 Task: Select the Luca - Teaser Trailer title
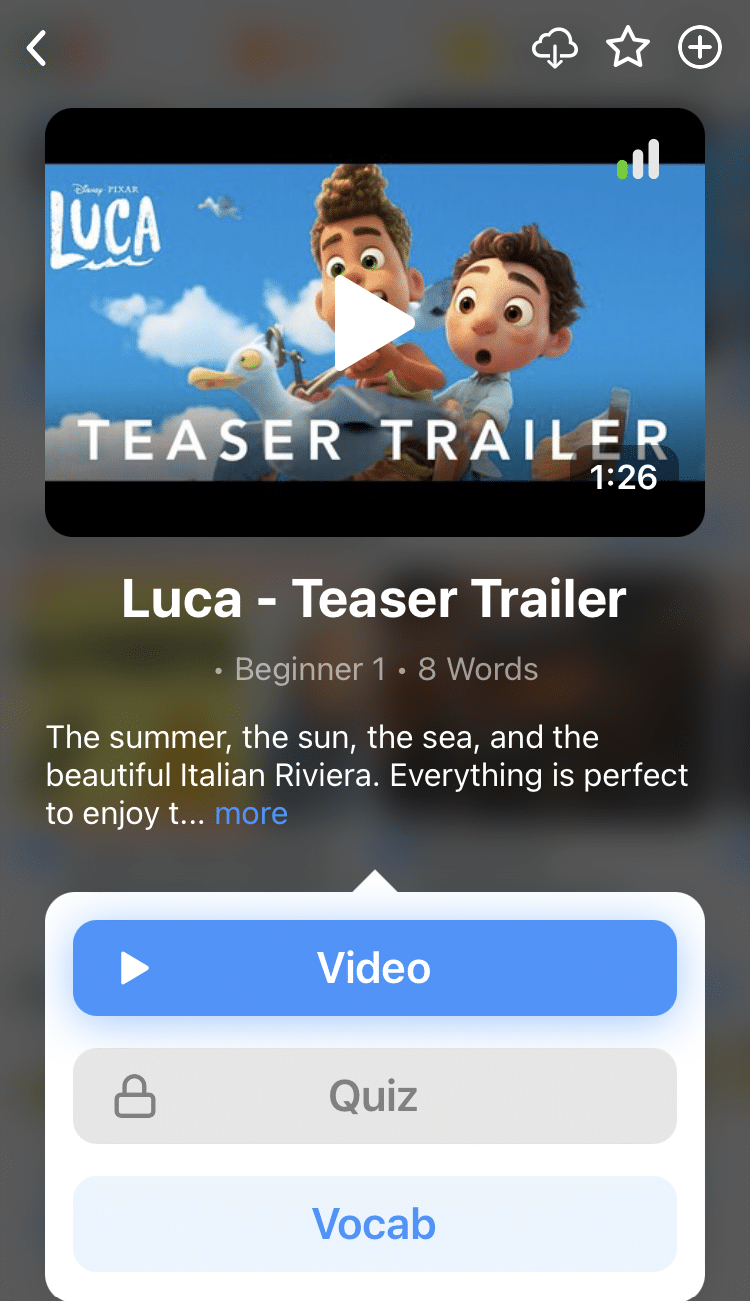point(374,598)
